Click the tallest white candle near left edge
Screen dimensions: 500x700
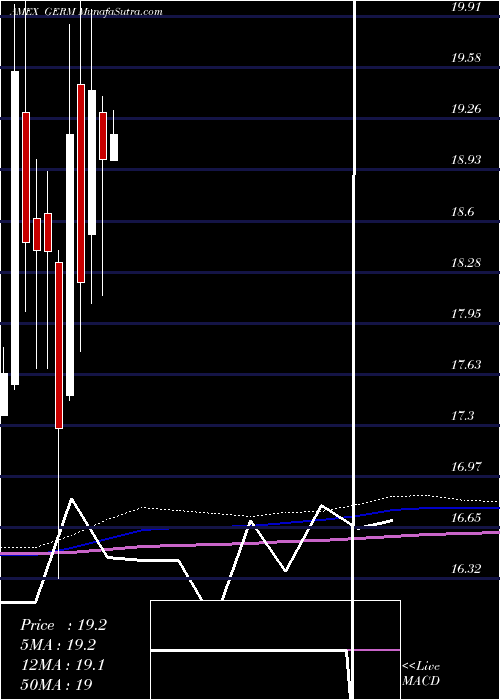[15, 228]
